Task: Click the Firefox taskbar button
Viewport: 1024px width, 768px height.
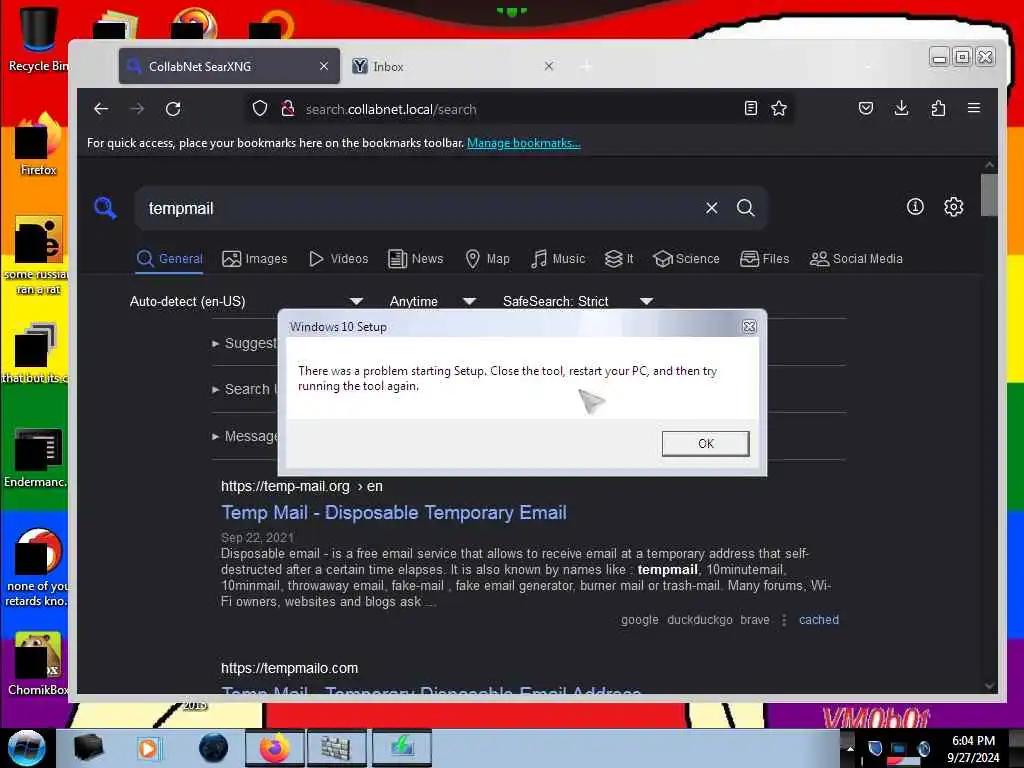Action: point(274,748)
